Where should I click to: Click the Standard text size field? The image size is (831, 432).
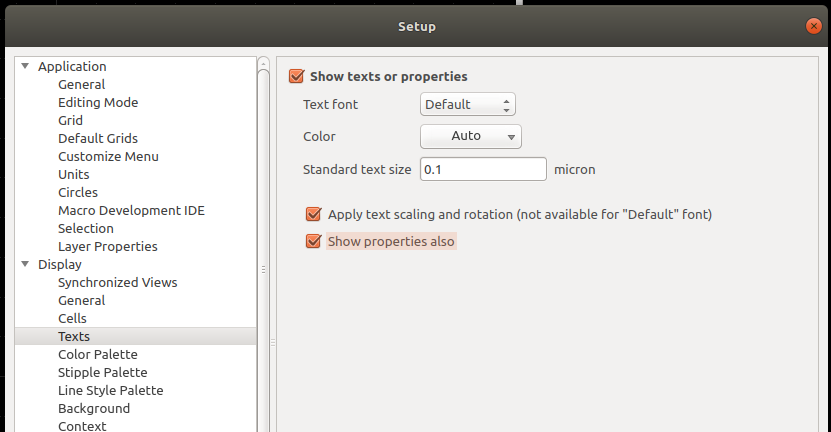tap(483, 169)
